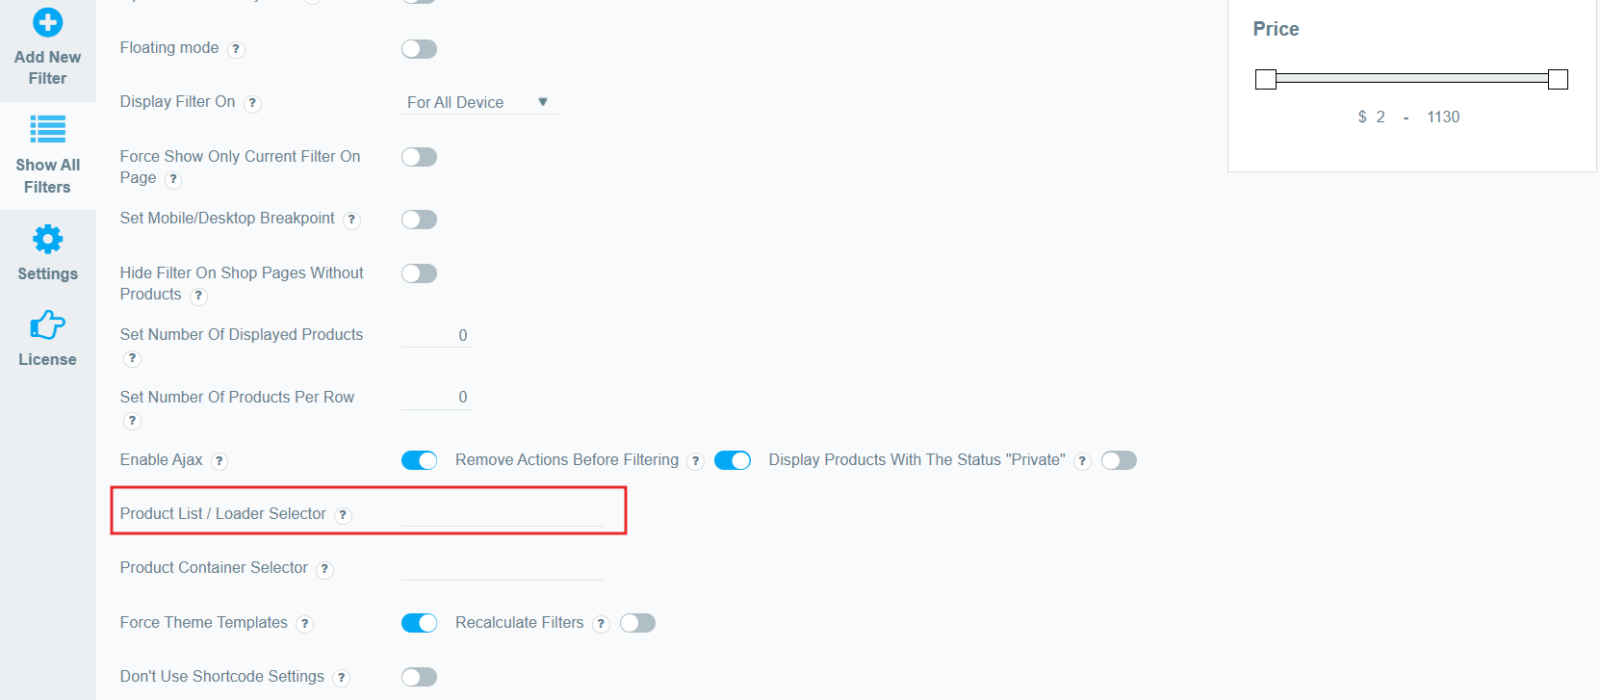Open the License thumbs-up icon

(47, 325)
